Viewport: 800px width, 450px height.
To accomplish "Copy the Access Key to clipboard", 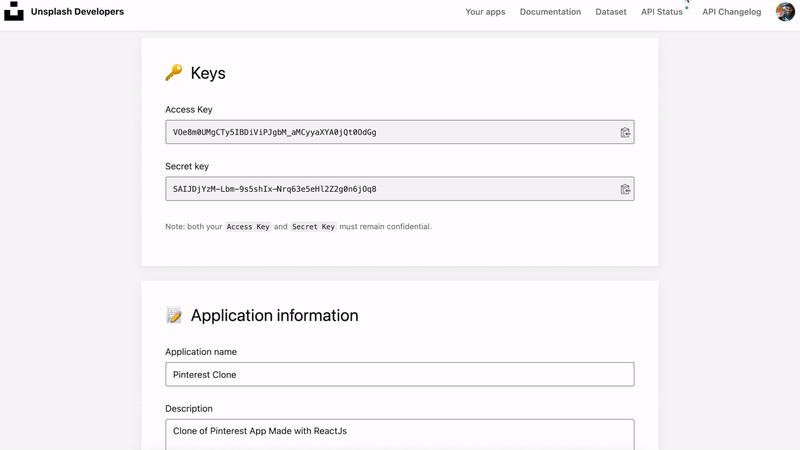I will point(625,132).
